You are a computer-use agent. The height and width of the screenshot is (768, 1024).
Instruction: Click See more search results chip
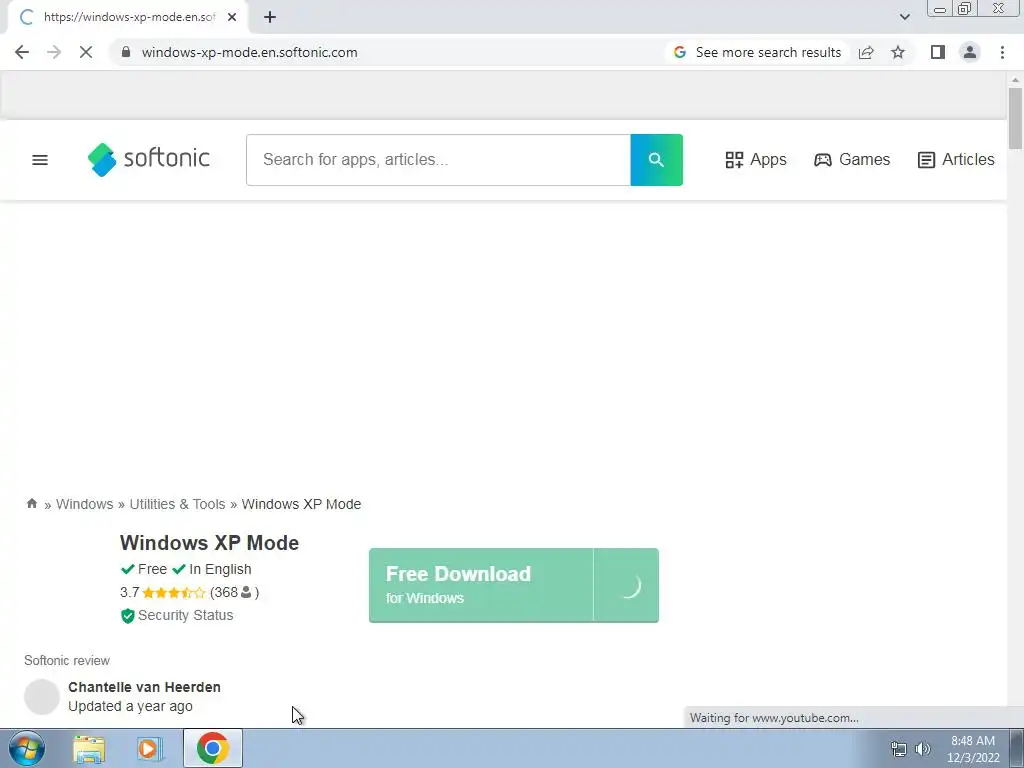[x=758, y=52]
